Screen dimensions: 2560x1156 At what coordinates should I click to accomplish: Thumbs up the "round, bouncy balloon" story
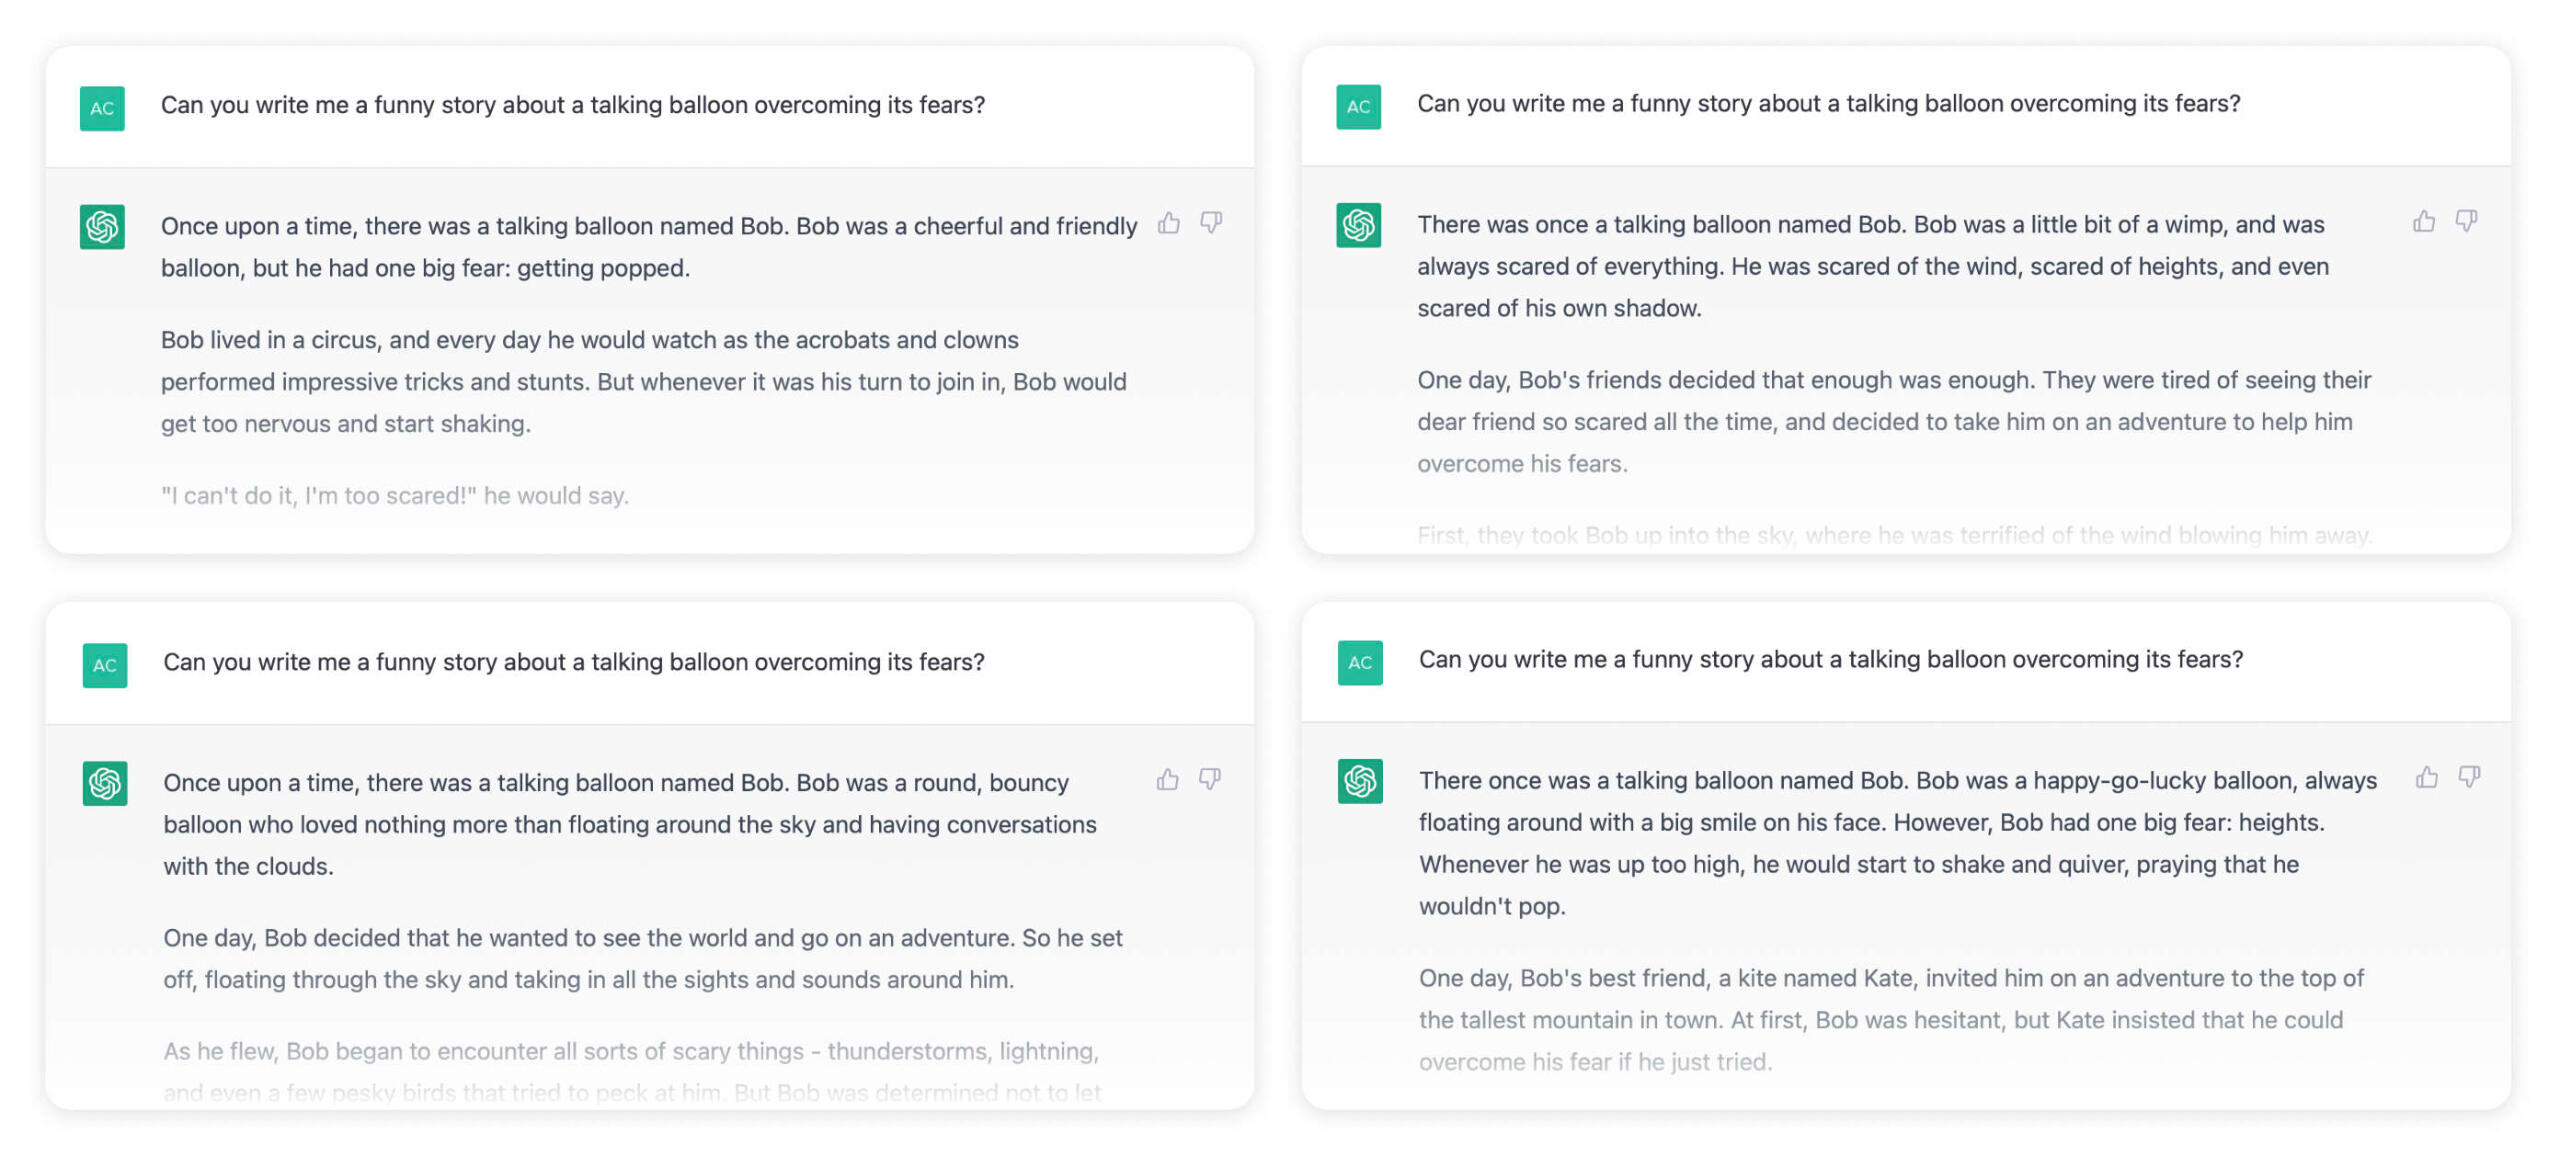[1167, 779]
